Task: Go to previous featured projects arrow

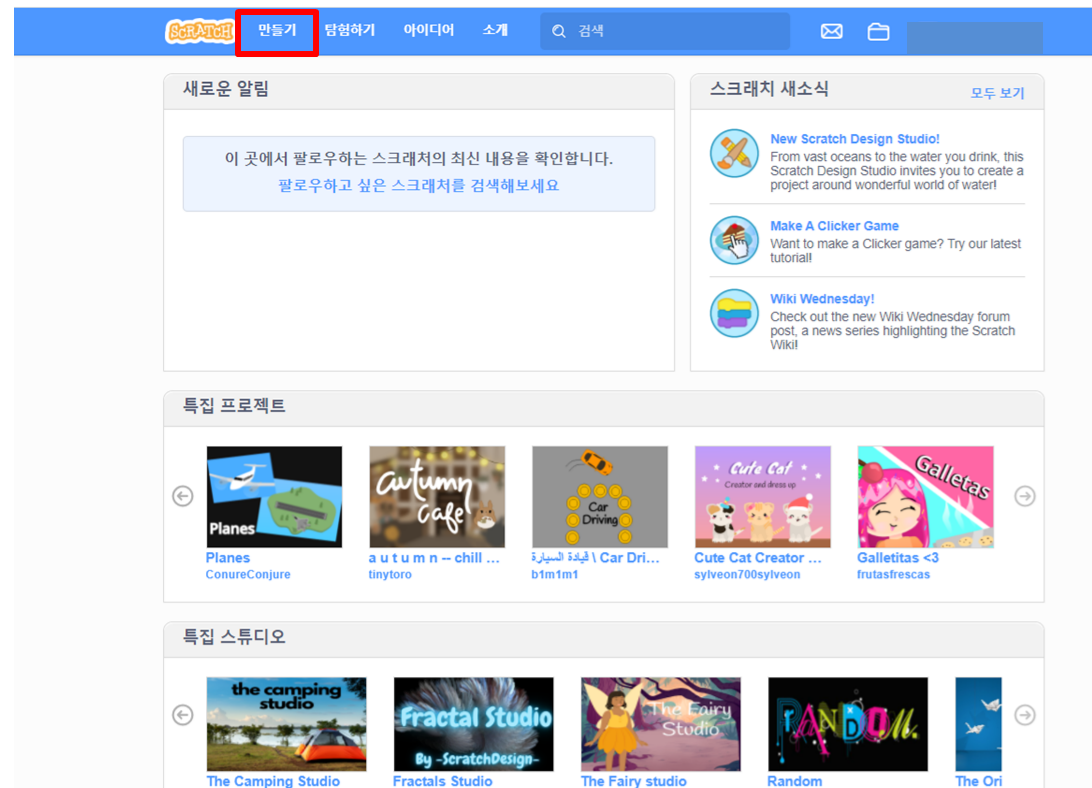Action: point(182,496)
